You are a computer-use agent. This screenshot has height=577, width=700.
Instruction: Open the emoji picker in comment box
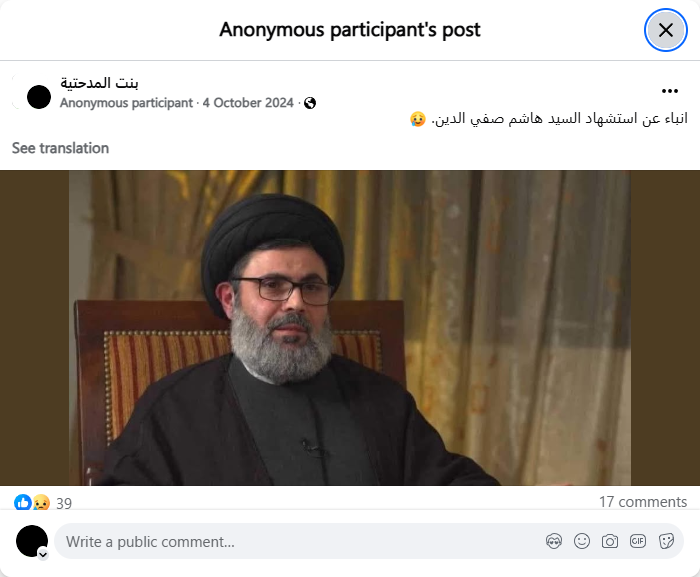pos(582,541)
